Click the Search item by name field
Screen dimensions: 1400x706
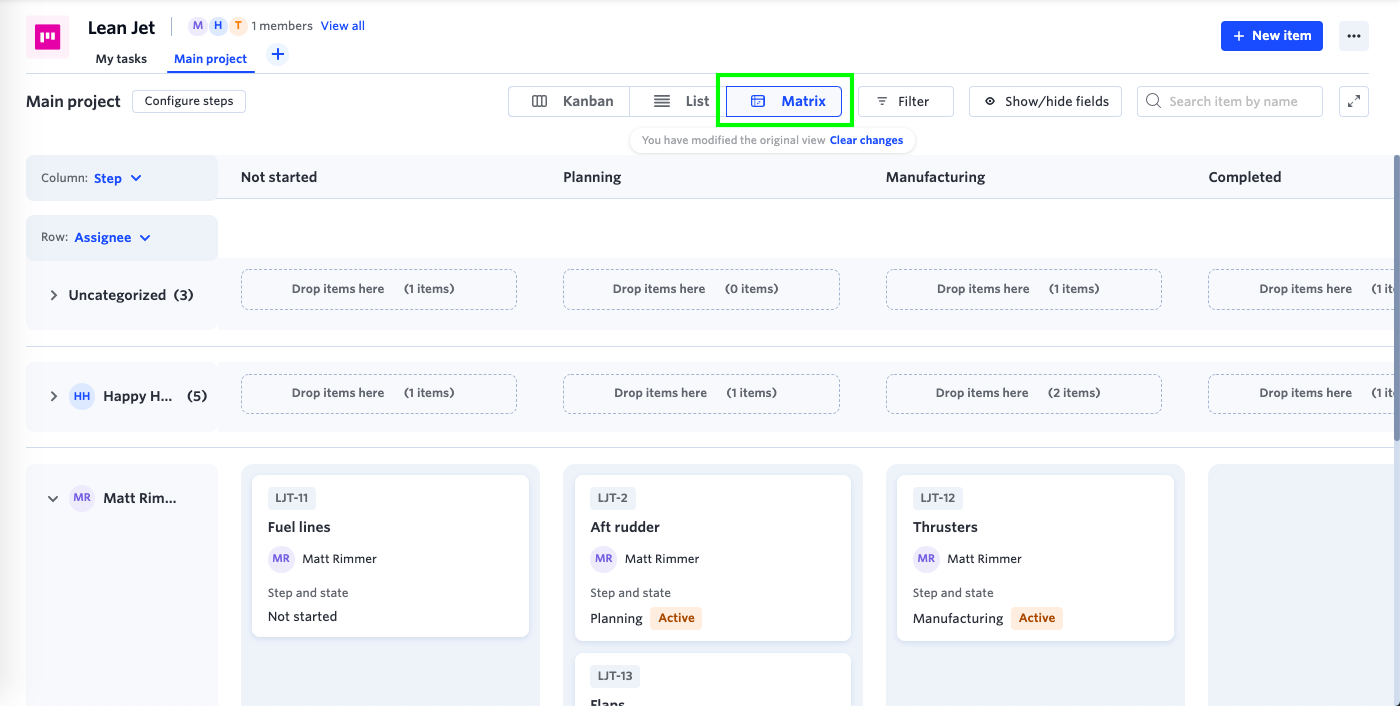pos(1233,101)
